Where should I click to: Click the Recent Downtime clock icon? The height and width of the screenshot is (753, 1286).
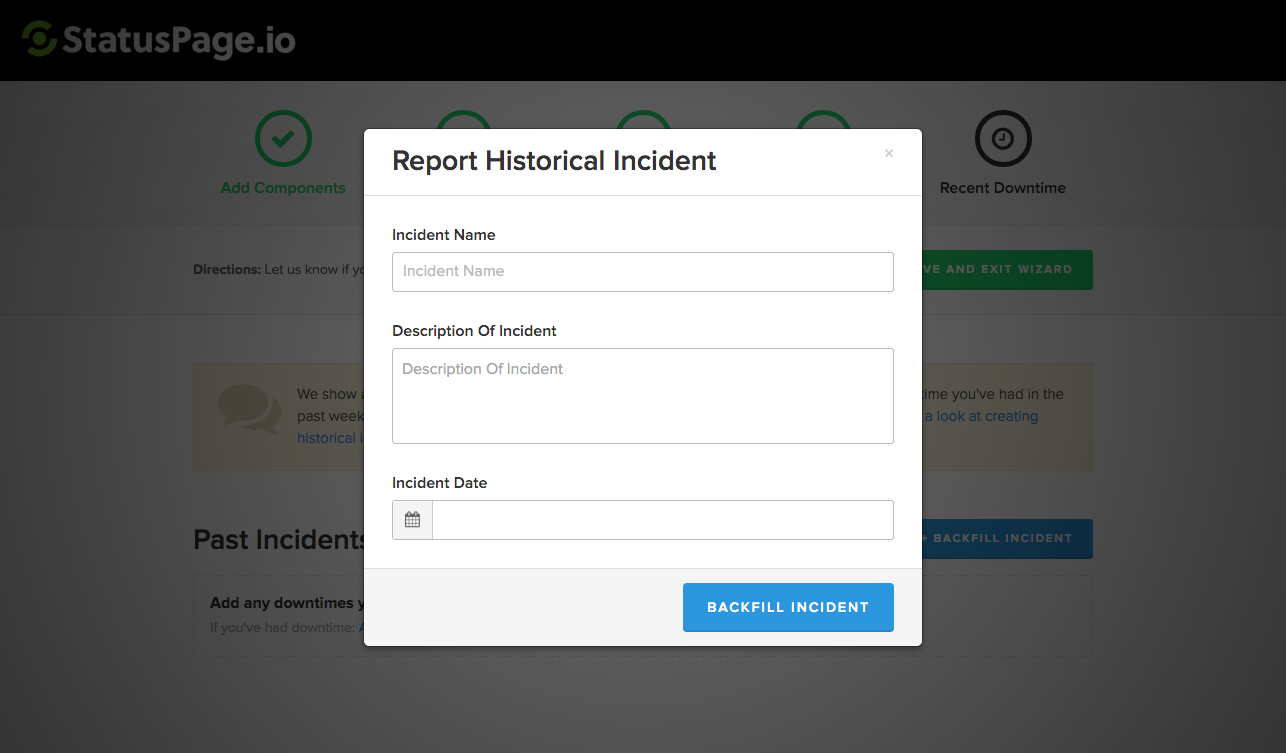pos(1002,139)
